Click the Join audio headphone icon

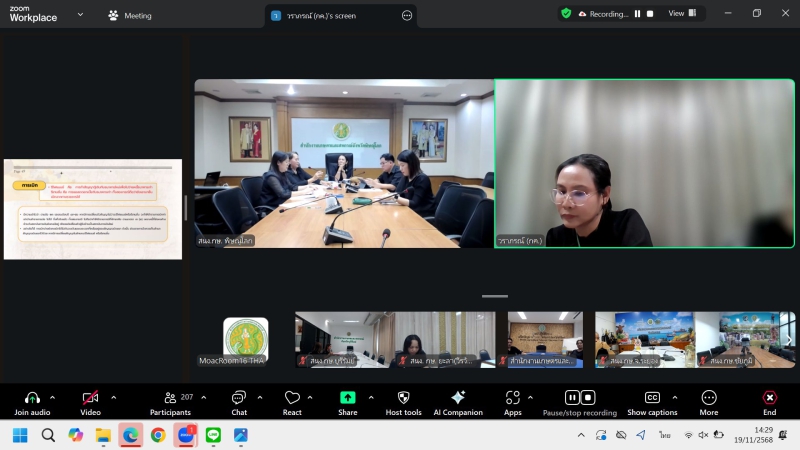(x=32, y=398)
